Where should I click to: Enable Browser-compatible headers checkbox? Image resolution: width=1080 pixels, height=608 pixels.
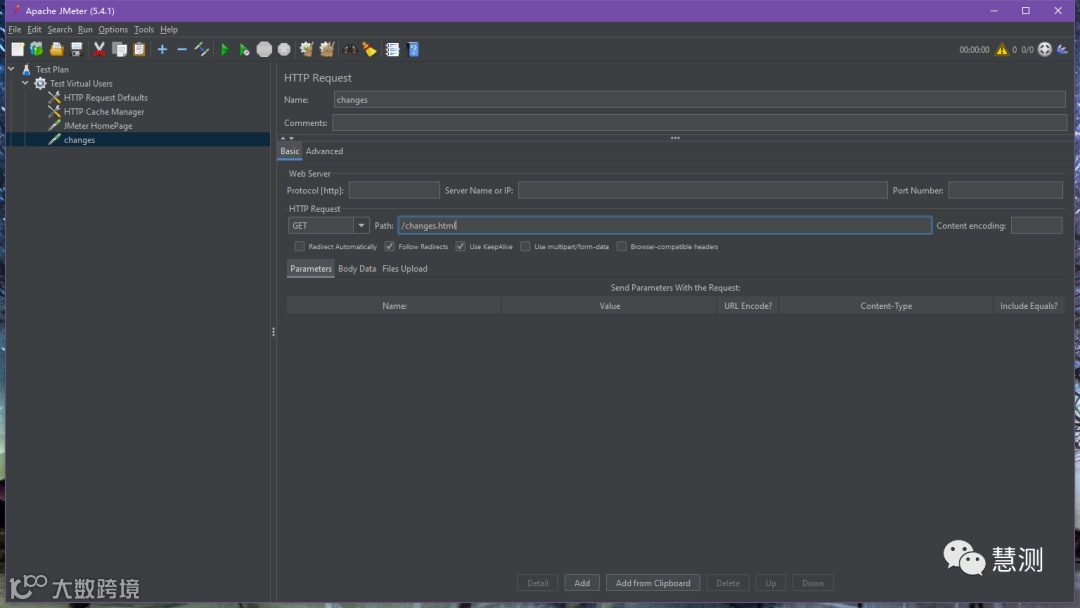tap(621, 247)
